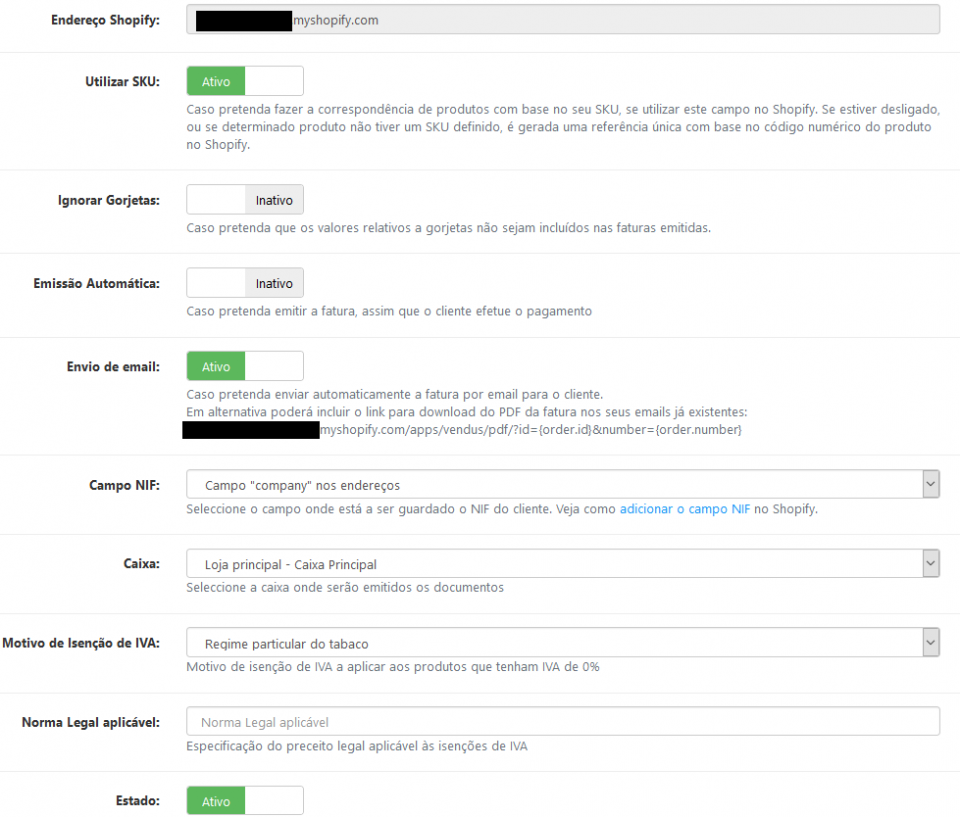Click the Regime particular do tabaco option

click(x=560, y=642)
